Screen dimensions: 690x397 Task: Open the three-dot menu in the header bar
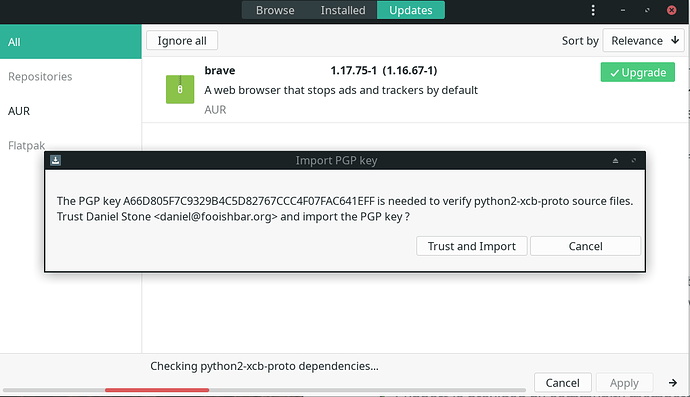point(593,10)
